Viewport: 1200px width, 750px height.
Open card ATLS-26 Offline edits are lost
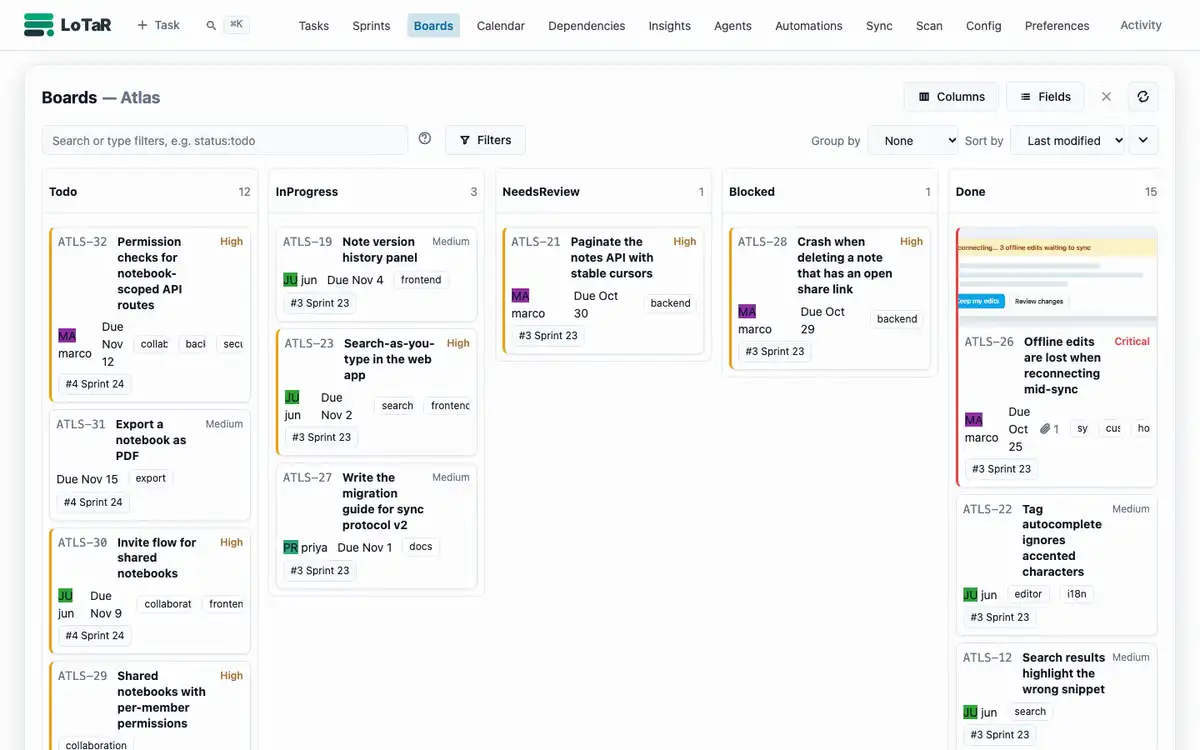click(x=1057, y=357)
